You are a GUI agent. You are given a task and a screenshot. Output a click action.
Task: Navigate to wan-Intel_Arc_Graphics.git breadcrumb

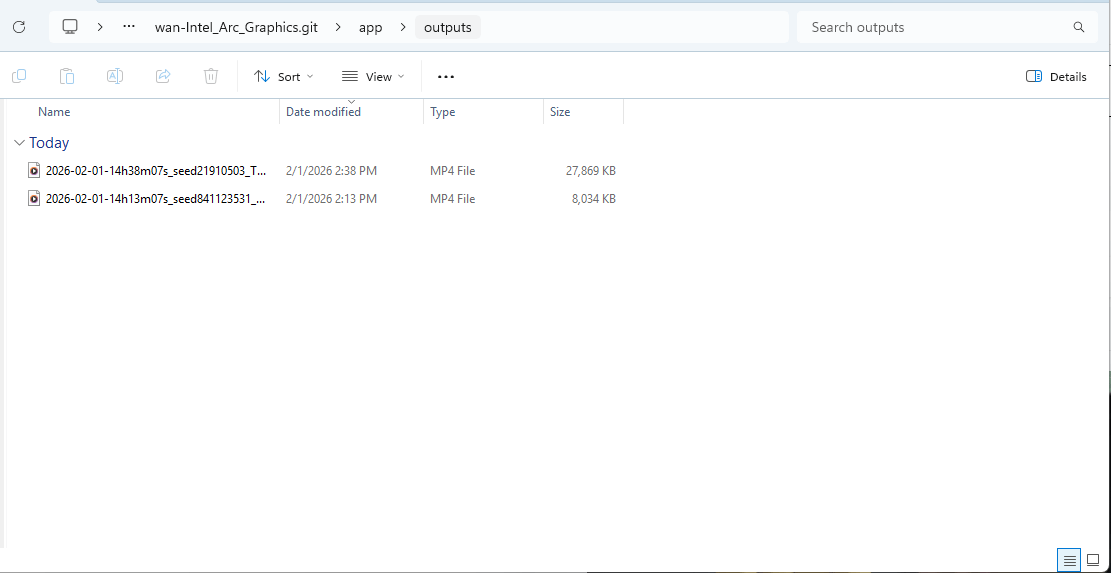236,28
